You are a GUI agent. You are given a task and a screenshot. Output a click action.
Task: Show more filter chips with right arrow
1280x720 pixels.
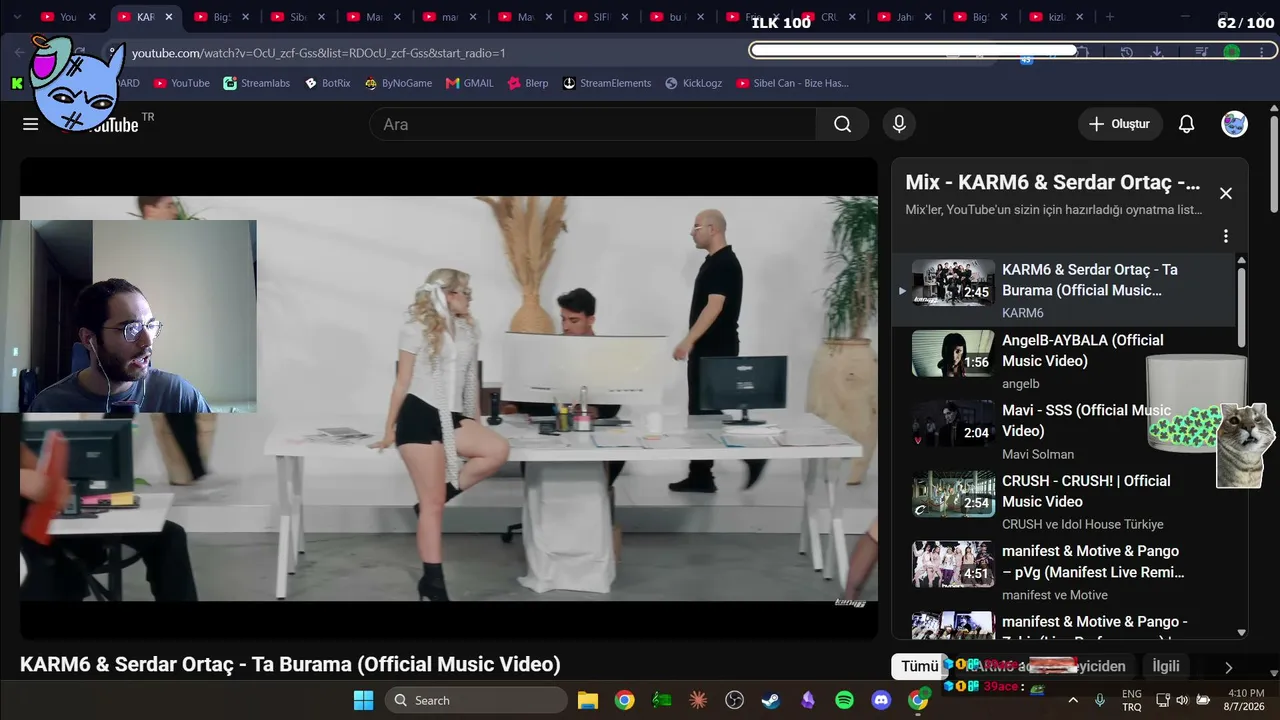click(1228, 667)
